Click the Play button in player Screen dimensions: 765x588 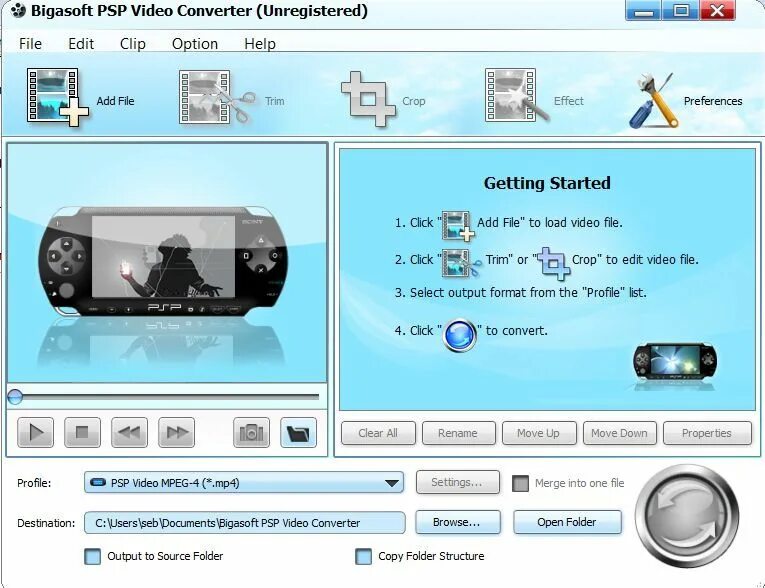[36, 432]
